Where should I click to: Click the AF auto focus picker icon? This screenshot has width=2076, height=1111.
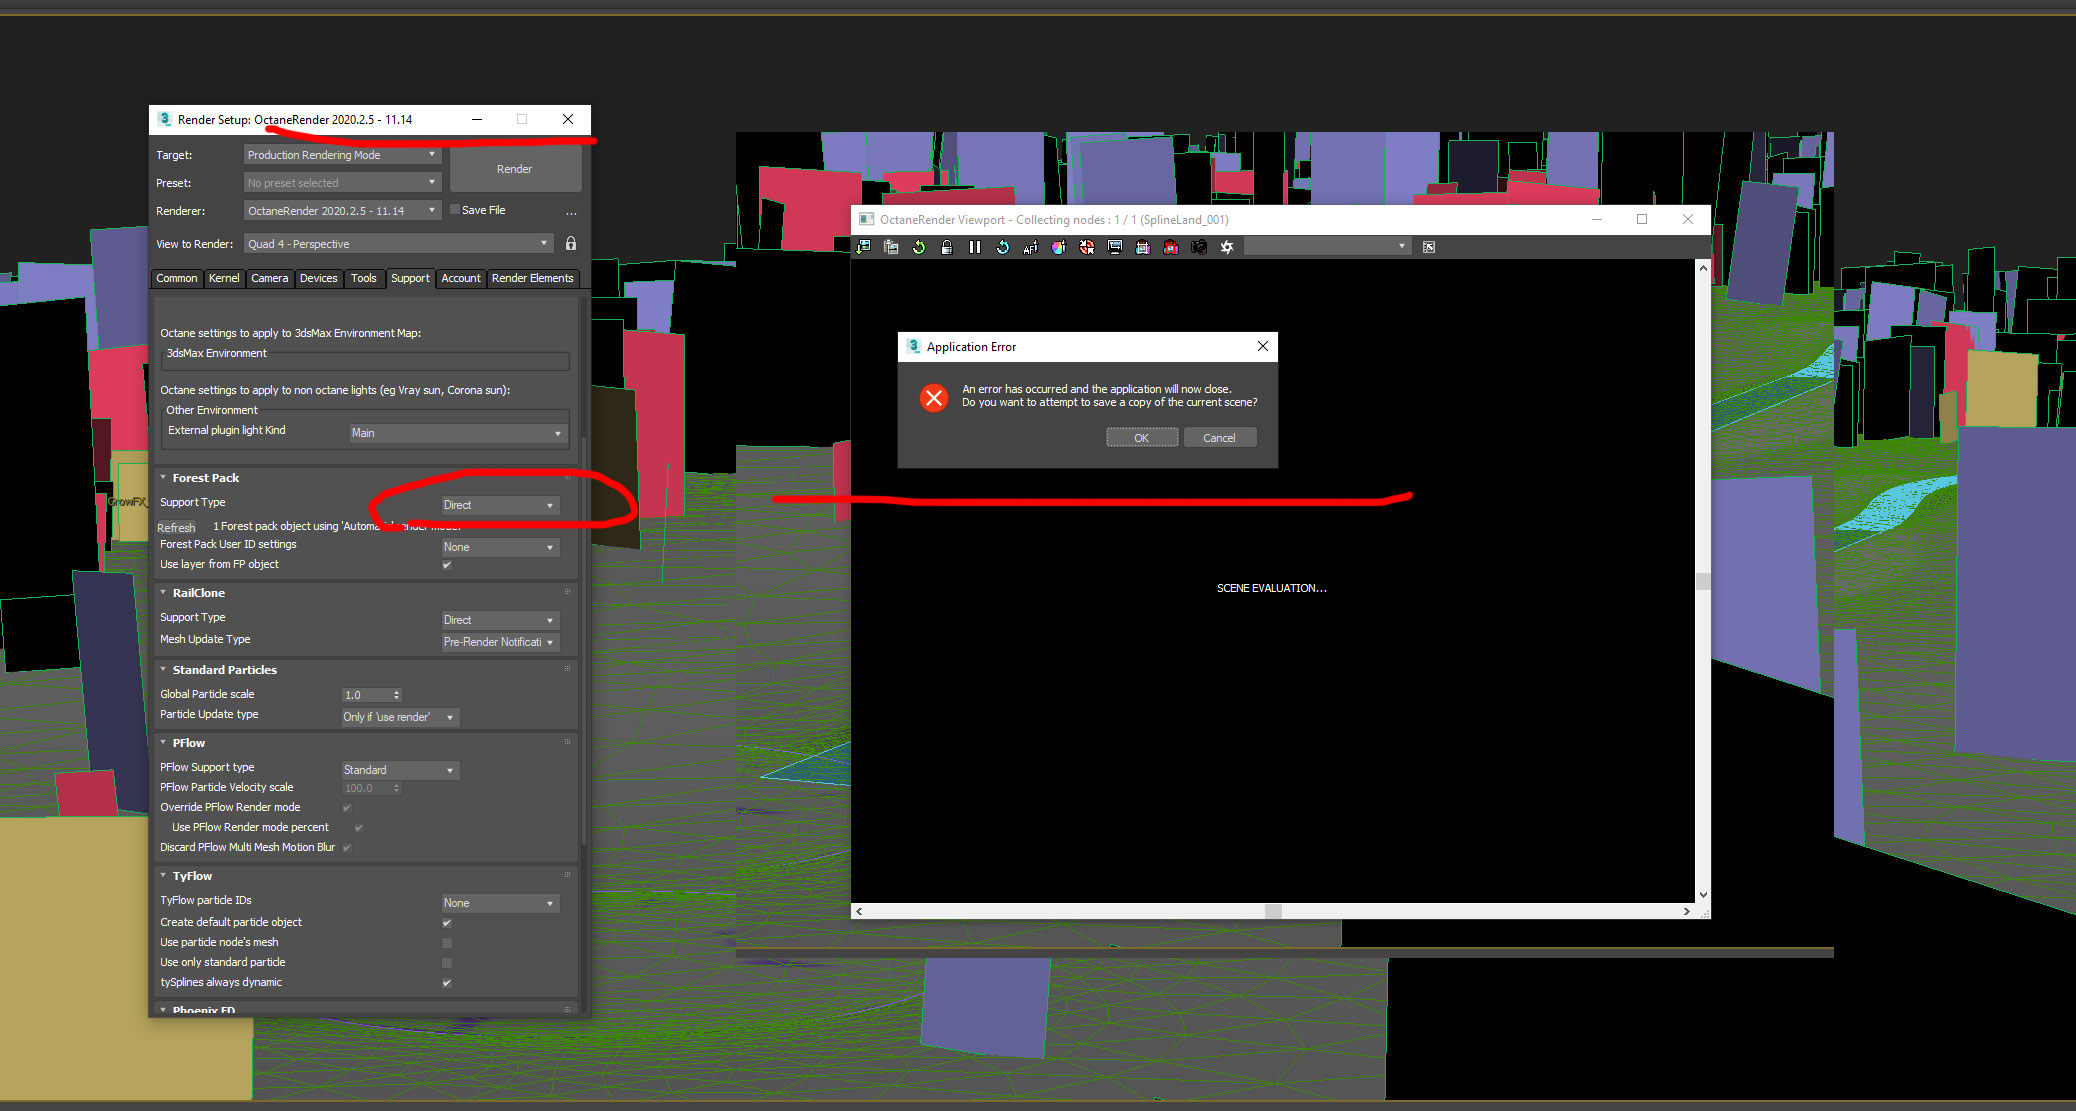pos(1031,247)
